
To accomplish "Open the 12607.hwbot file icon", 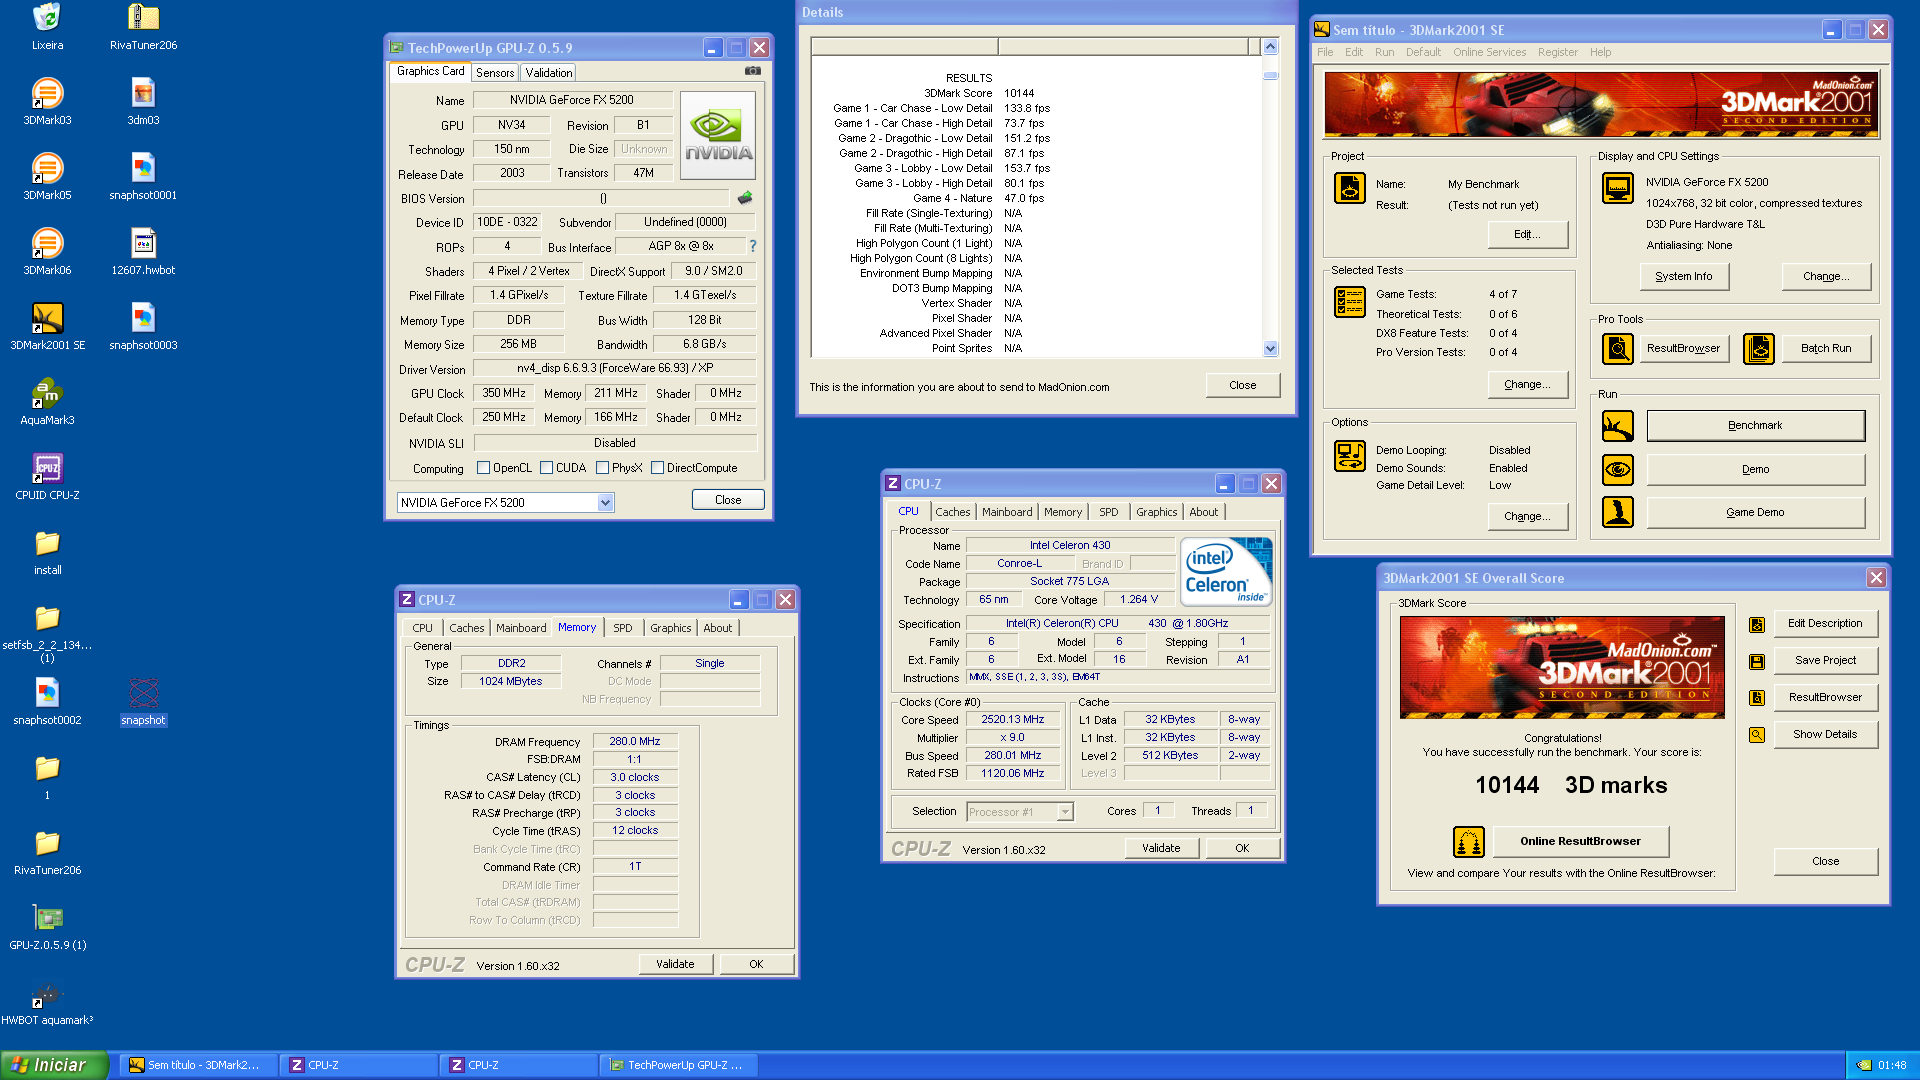I will point(143,243).
